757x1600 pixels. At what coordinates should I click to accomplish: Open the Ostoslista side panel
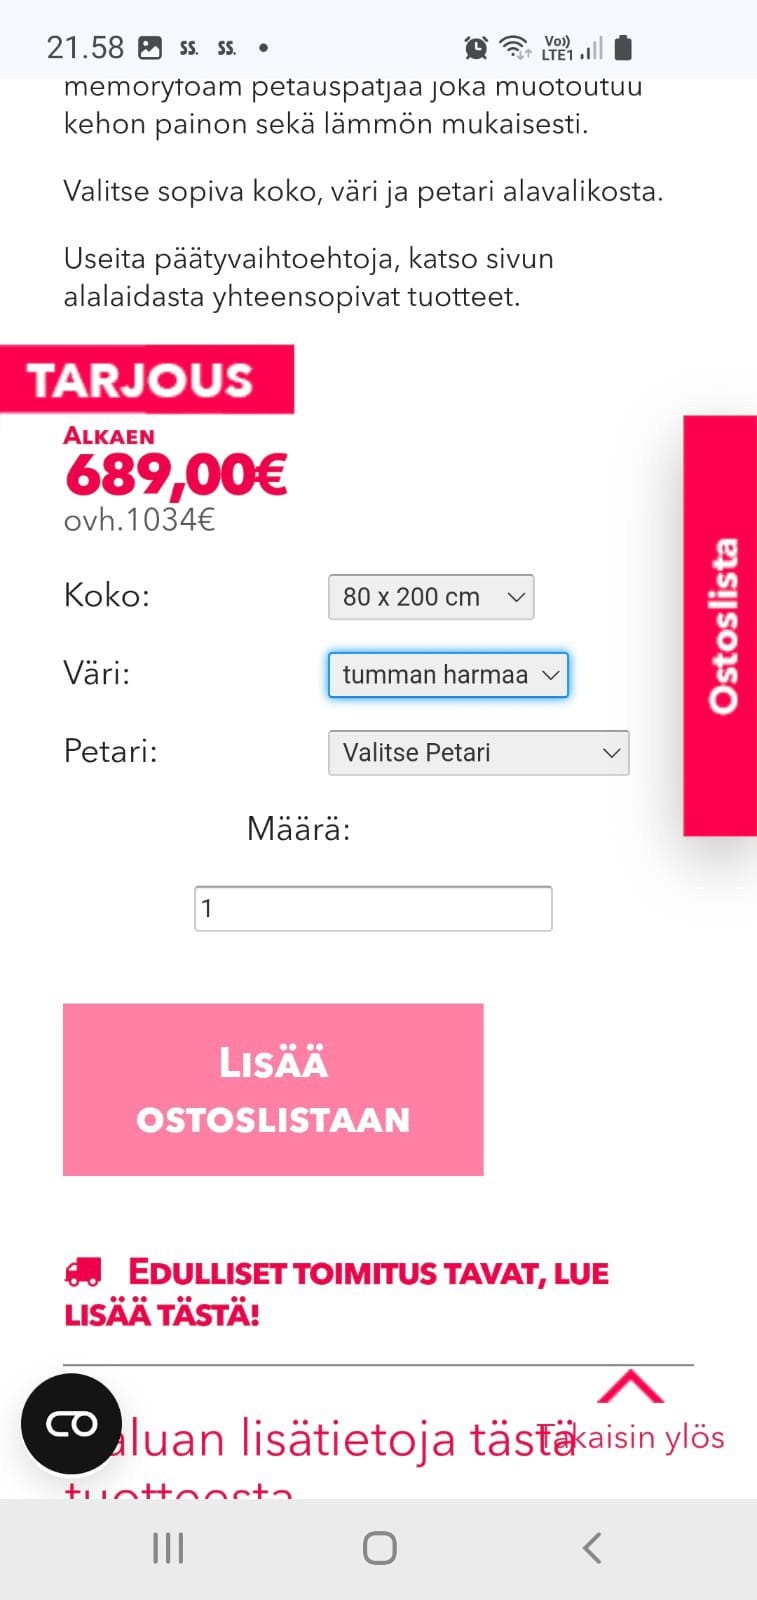click(719, 625)
